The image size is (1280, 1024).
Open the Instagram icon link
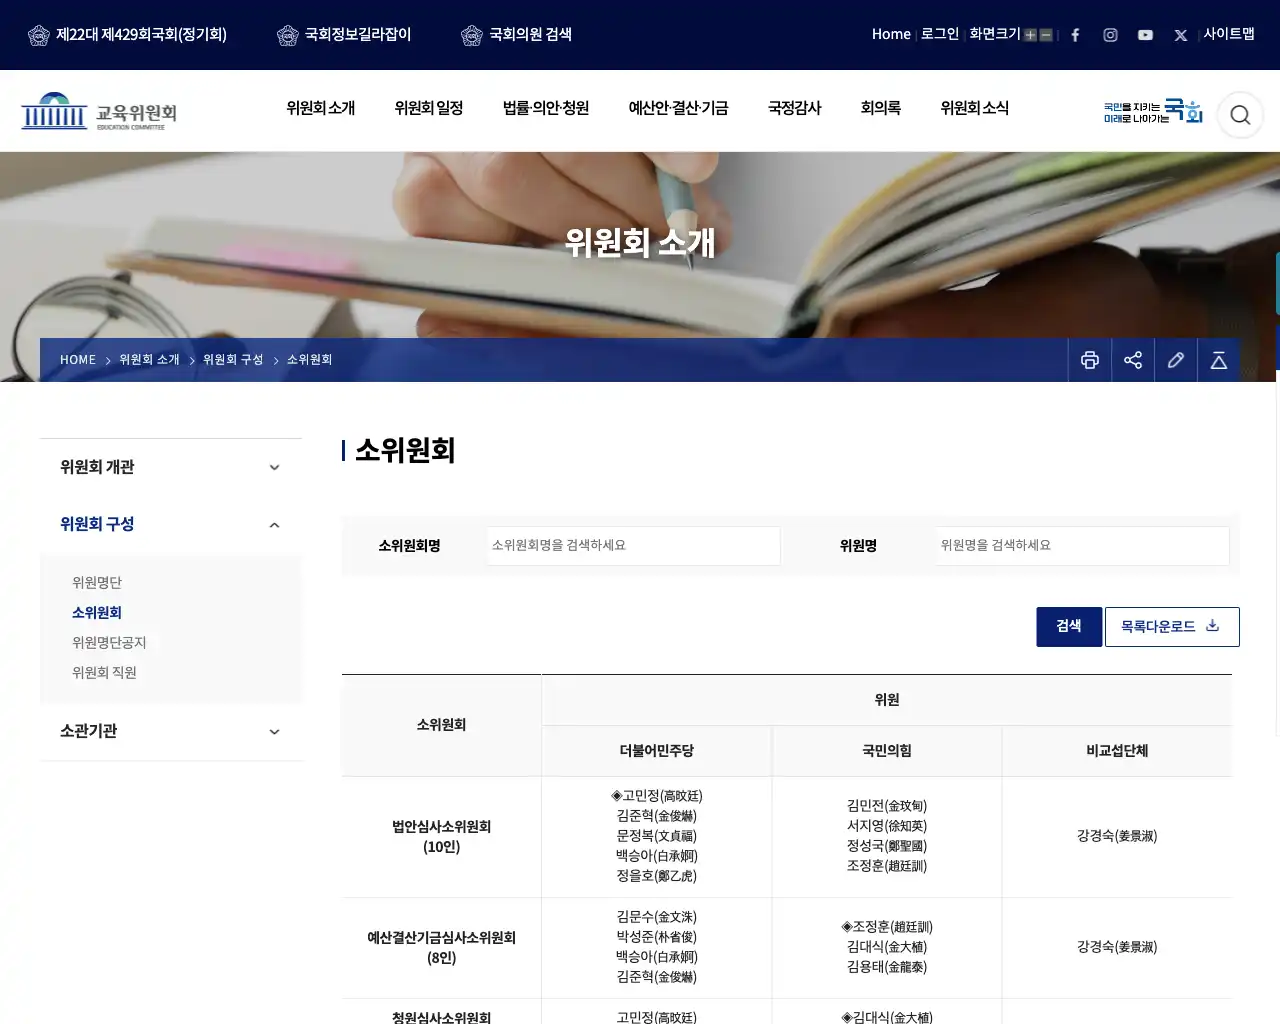tap(1110, 35)
